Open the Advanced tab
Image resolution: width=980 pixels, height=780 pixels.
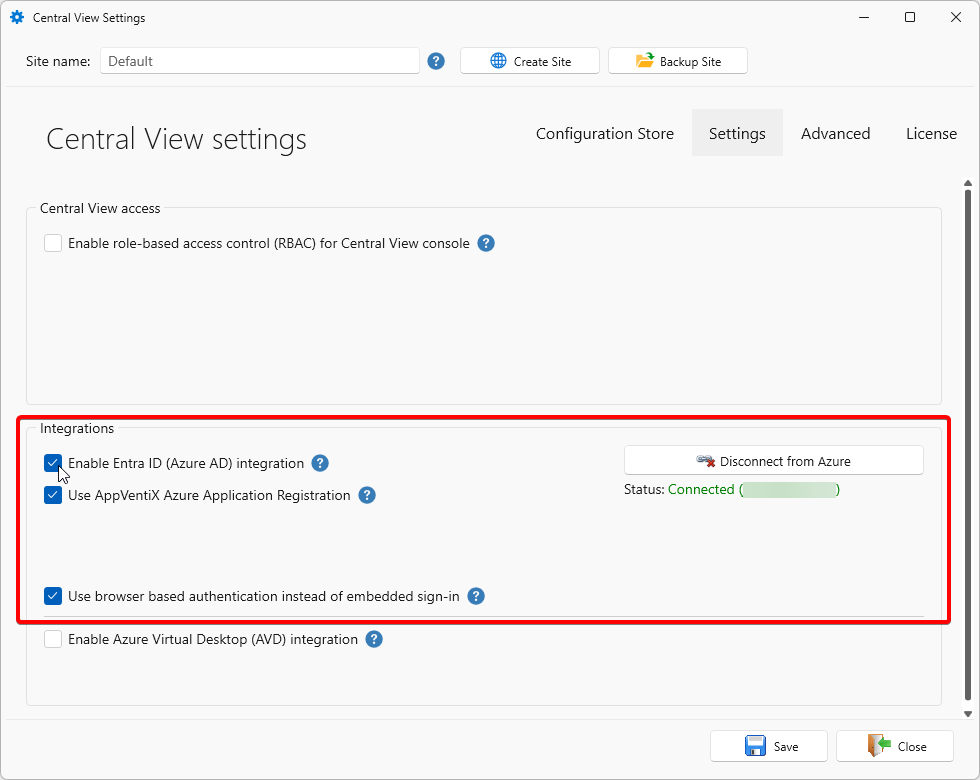[x=835, y=133]
